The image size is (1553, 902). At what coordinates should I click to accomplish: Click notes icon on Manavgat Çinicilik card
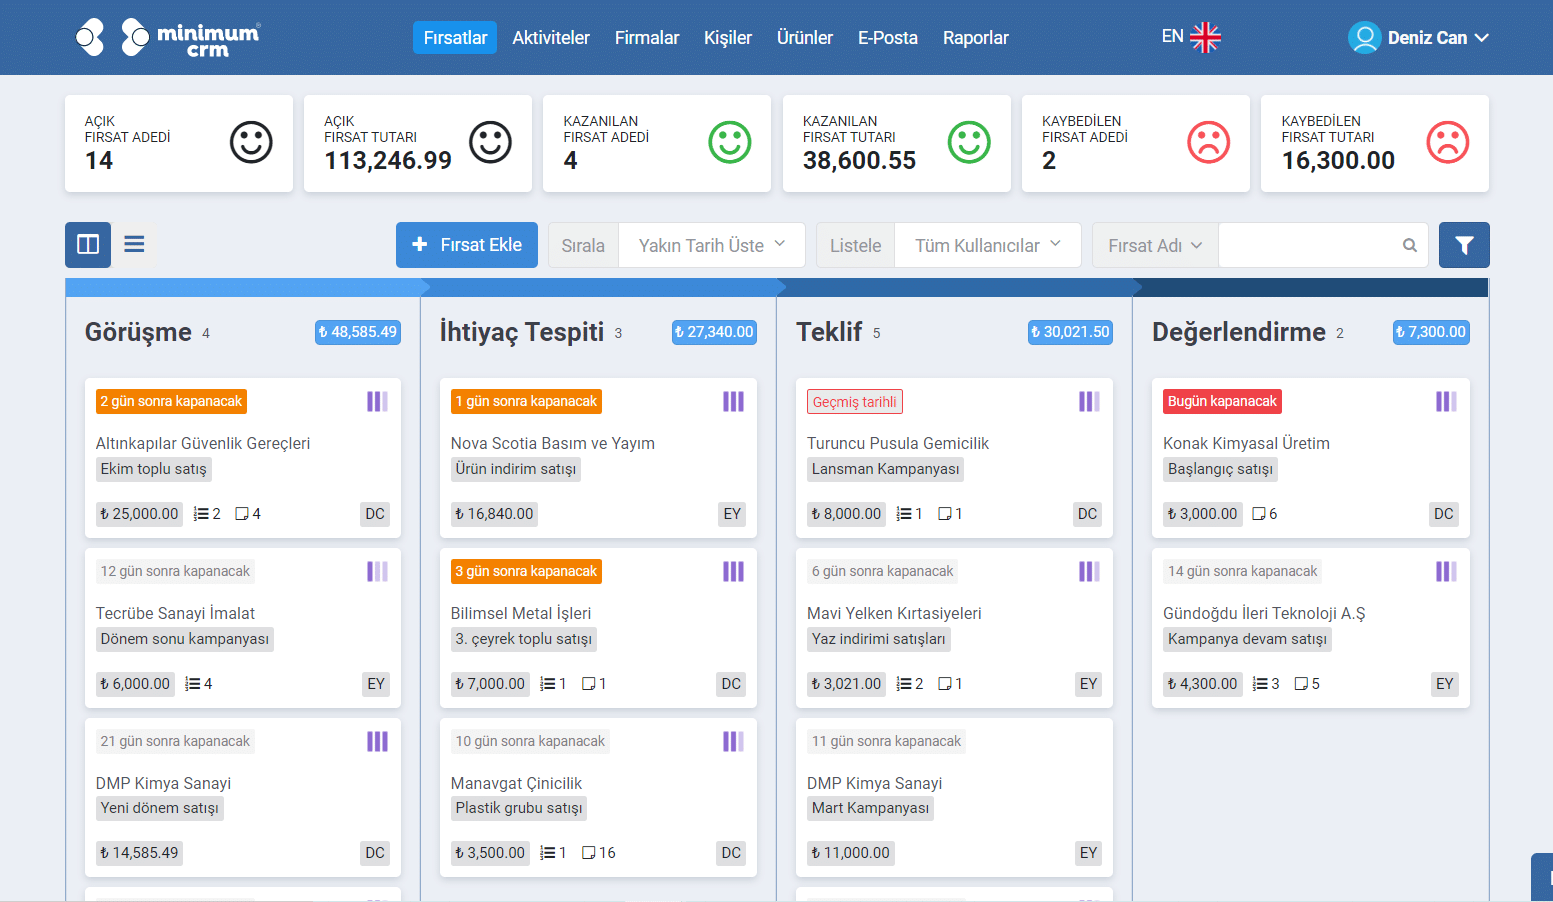589,853
